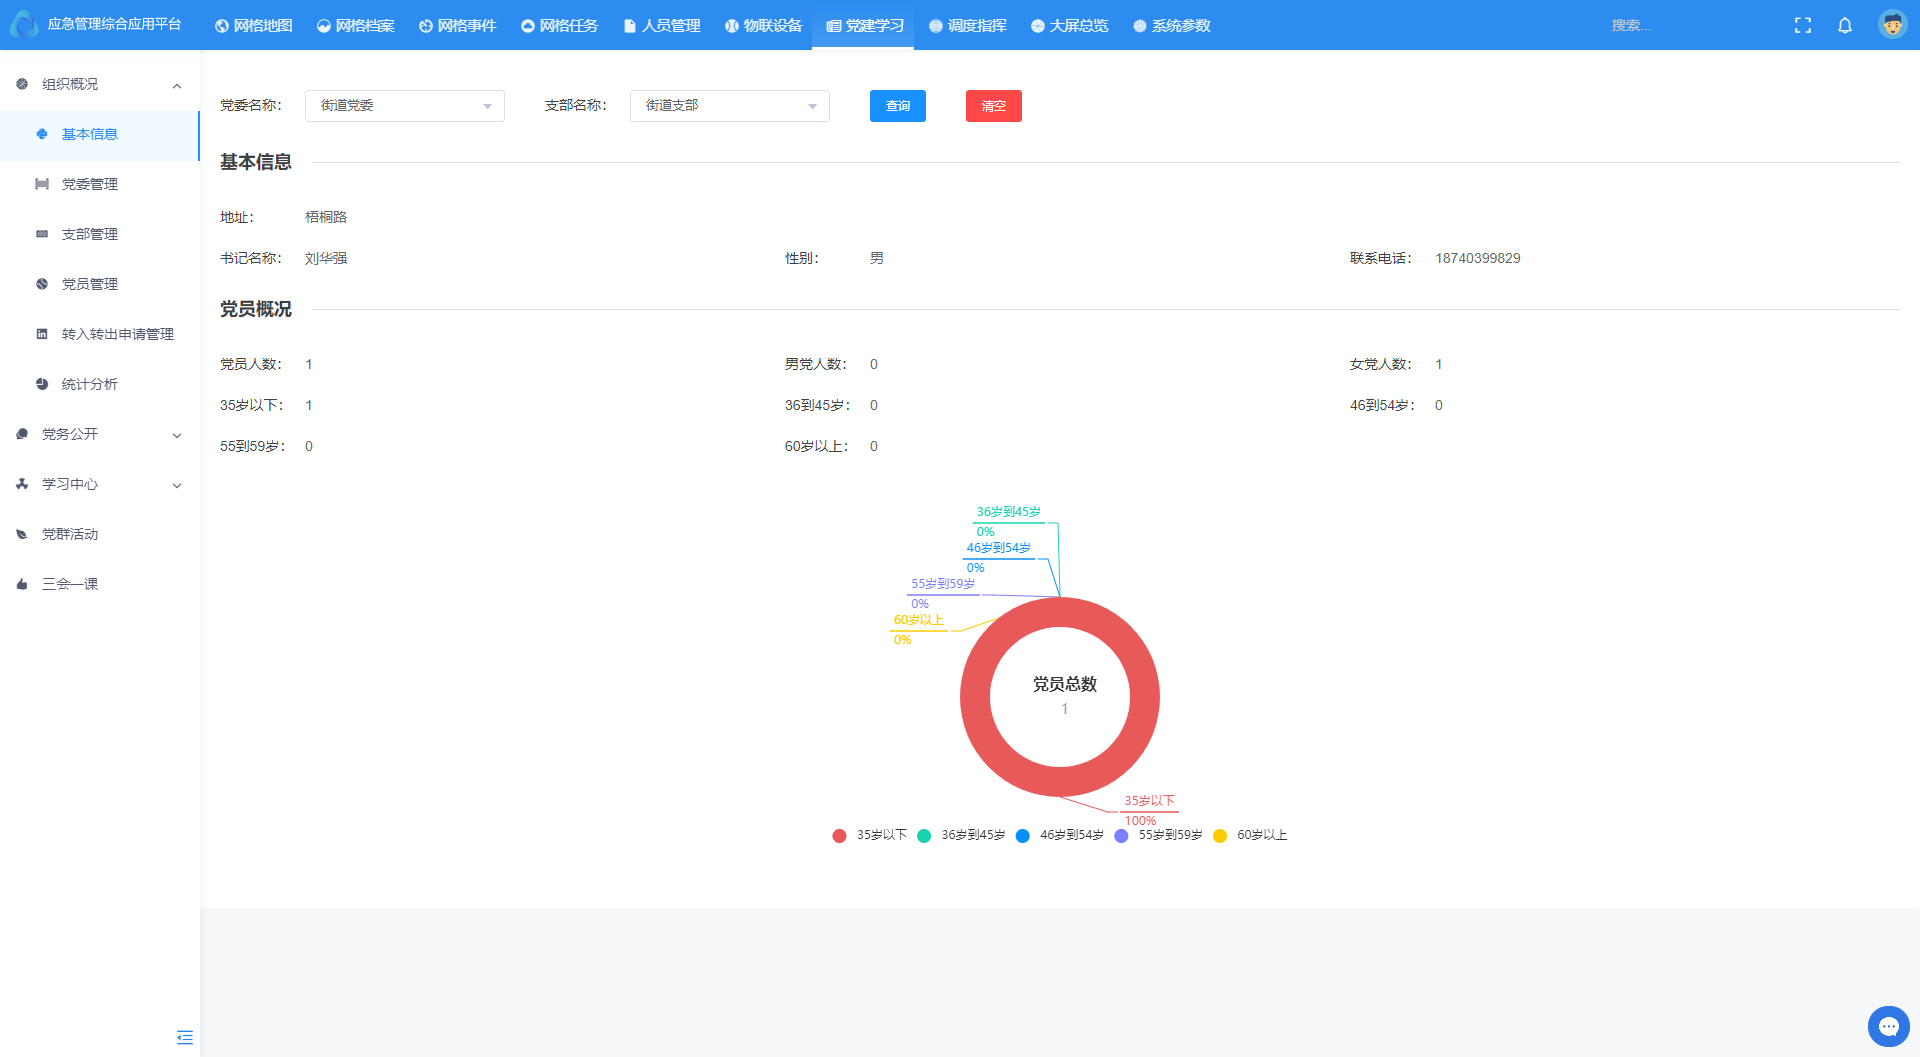Open 系统参数 in top navigation
Screen dimensions: 1920x1057
[1172, 25]
